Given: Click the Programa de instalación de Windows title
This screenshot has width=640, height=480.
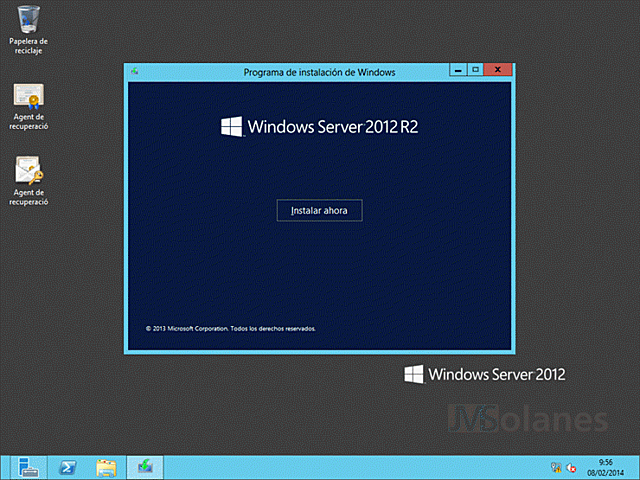Looking at the screenshot, I should [x=319, y=72].
